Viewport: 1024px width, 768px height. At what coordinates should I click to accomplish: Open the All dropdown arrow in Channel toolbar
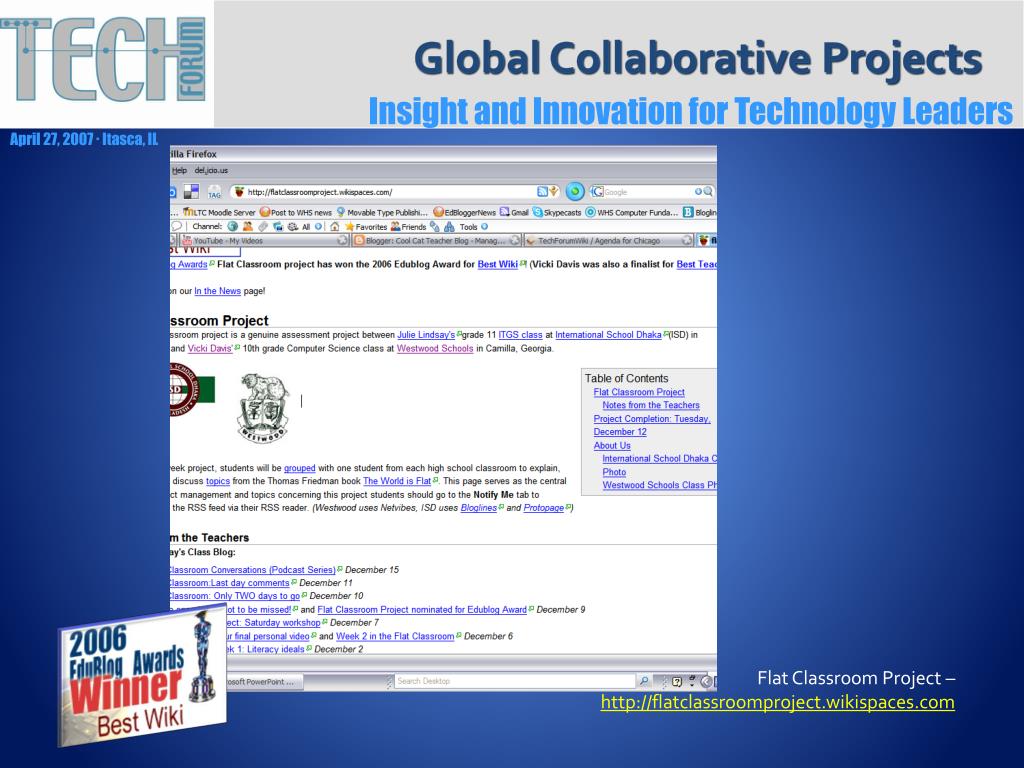[318, 227]
